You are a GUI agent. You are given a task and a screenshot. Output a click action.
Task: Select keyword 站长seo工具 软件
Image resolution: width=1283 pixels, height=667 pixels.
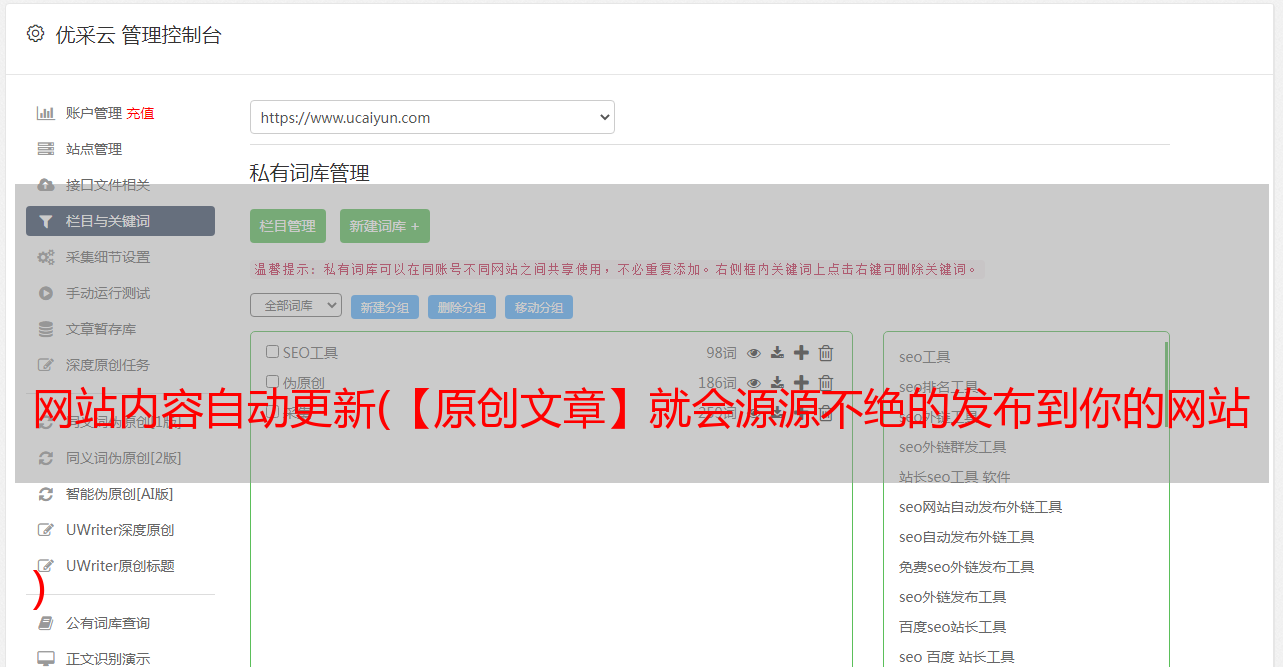pos(955,477)
